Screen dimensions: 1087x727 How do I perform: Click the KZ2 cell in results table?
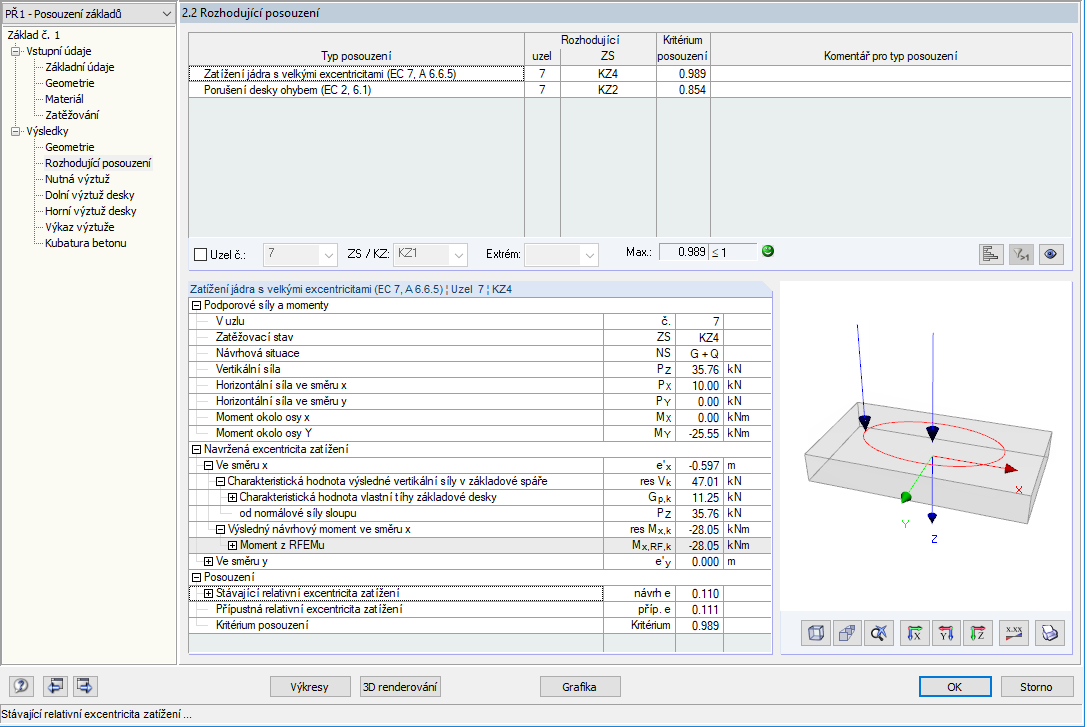(x=608, y=90)
